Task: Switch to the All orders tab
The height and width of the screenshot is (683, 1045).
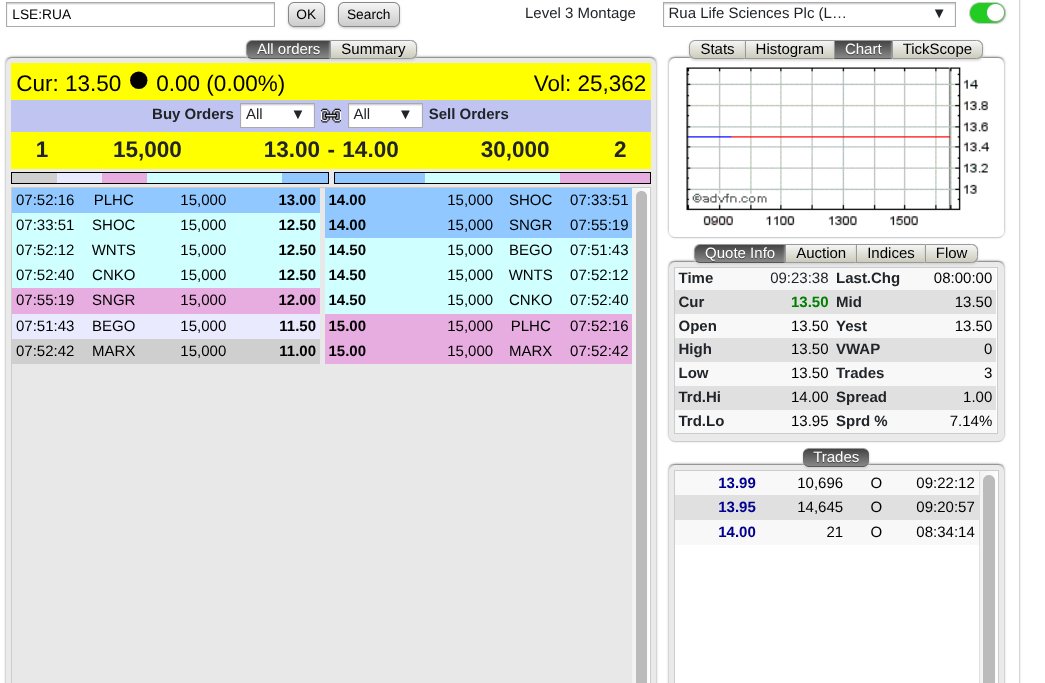Action: pos(289,49)
